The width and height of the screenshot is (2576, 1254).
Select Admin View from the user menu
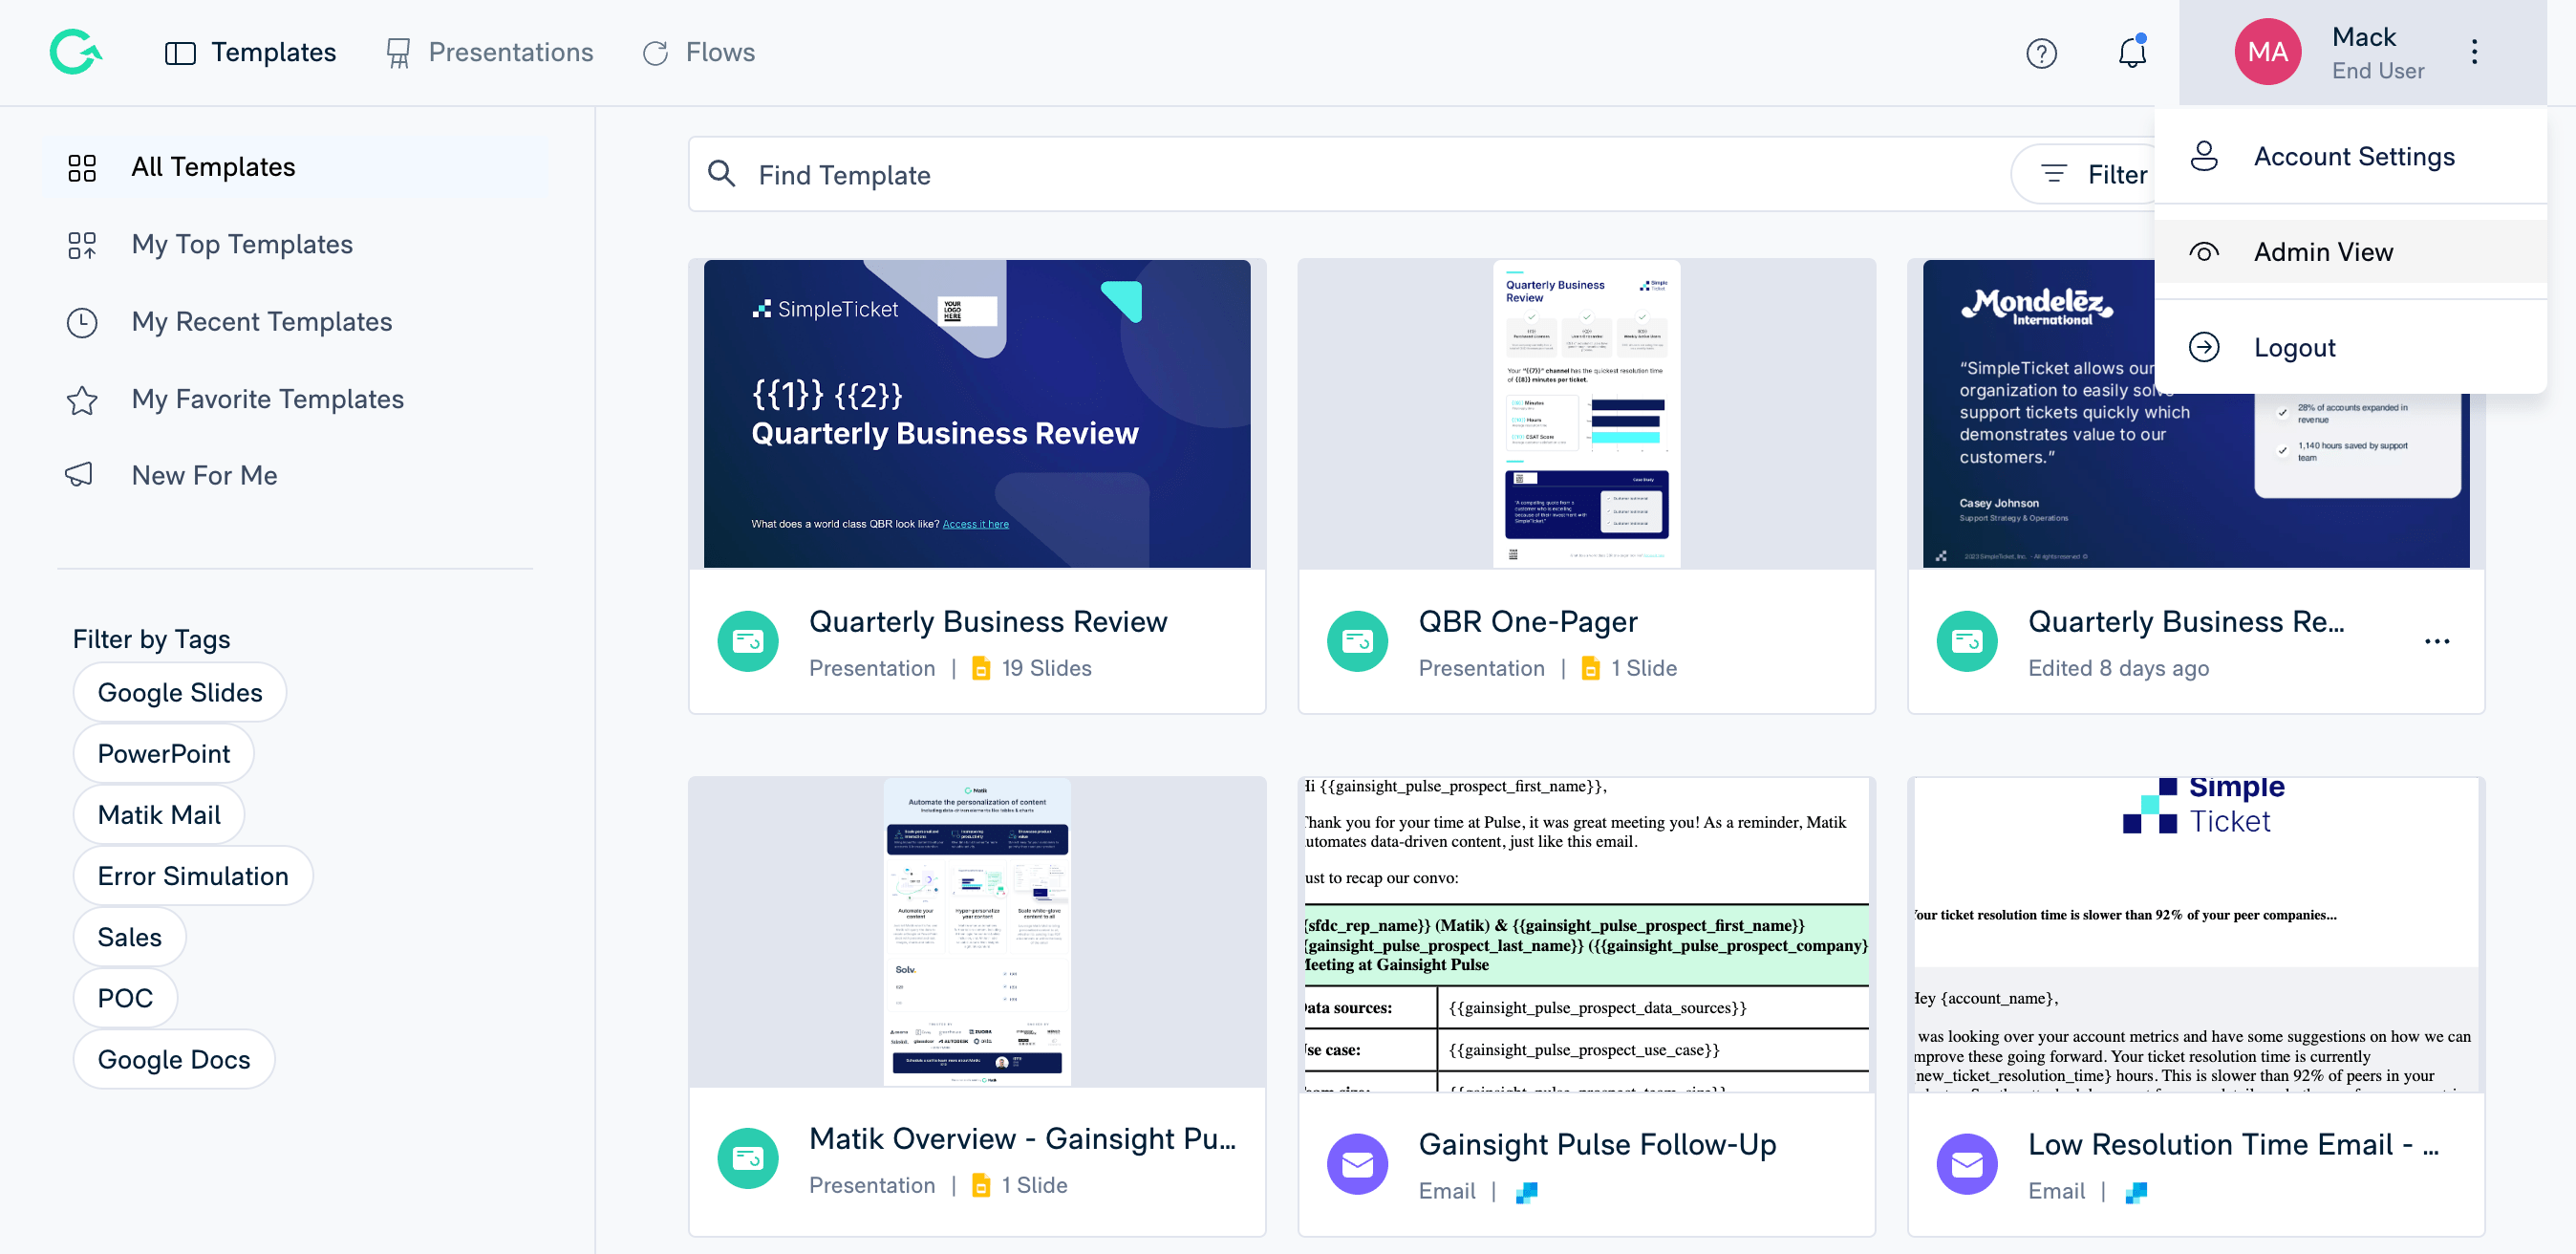pyautogui.click(x=2322, y=252)
